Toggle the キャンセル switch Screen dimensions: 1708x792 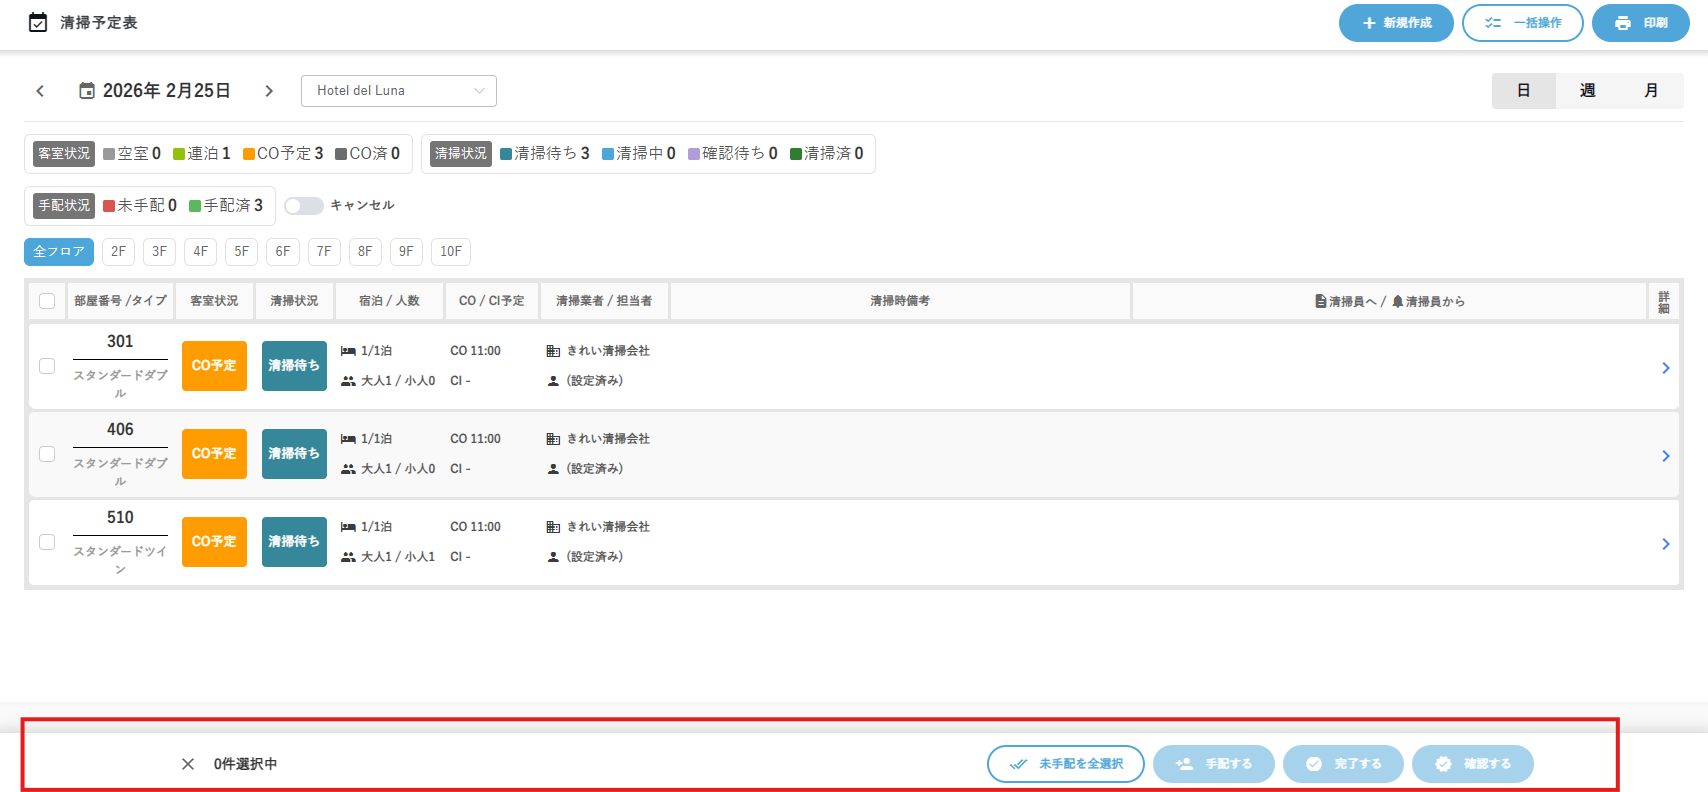pyautogui.click(x=303, y=206)
